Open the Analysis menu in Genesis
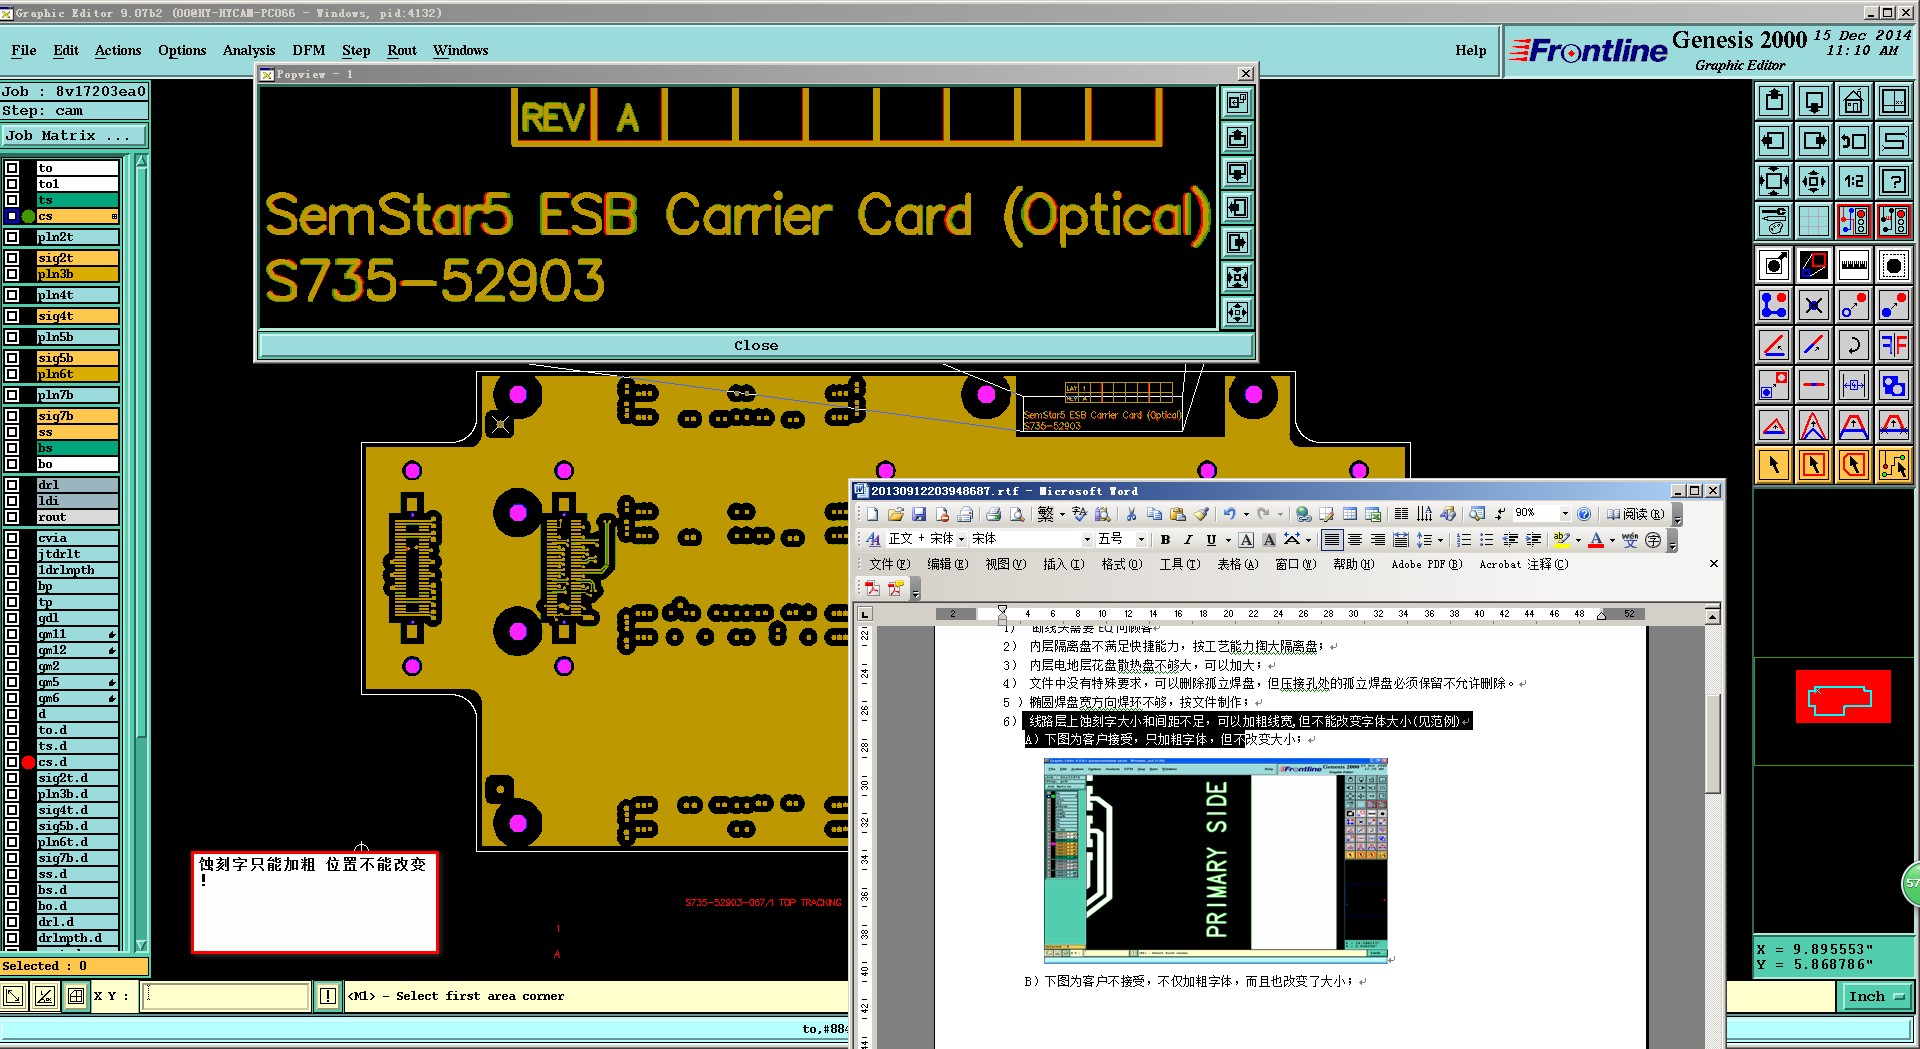 point(249,50)
